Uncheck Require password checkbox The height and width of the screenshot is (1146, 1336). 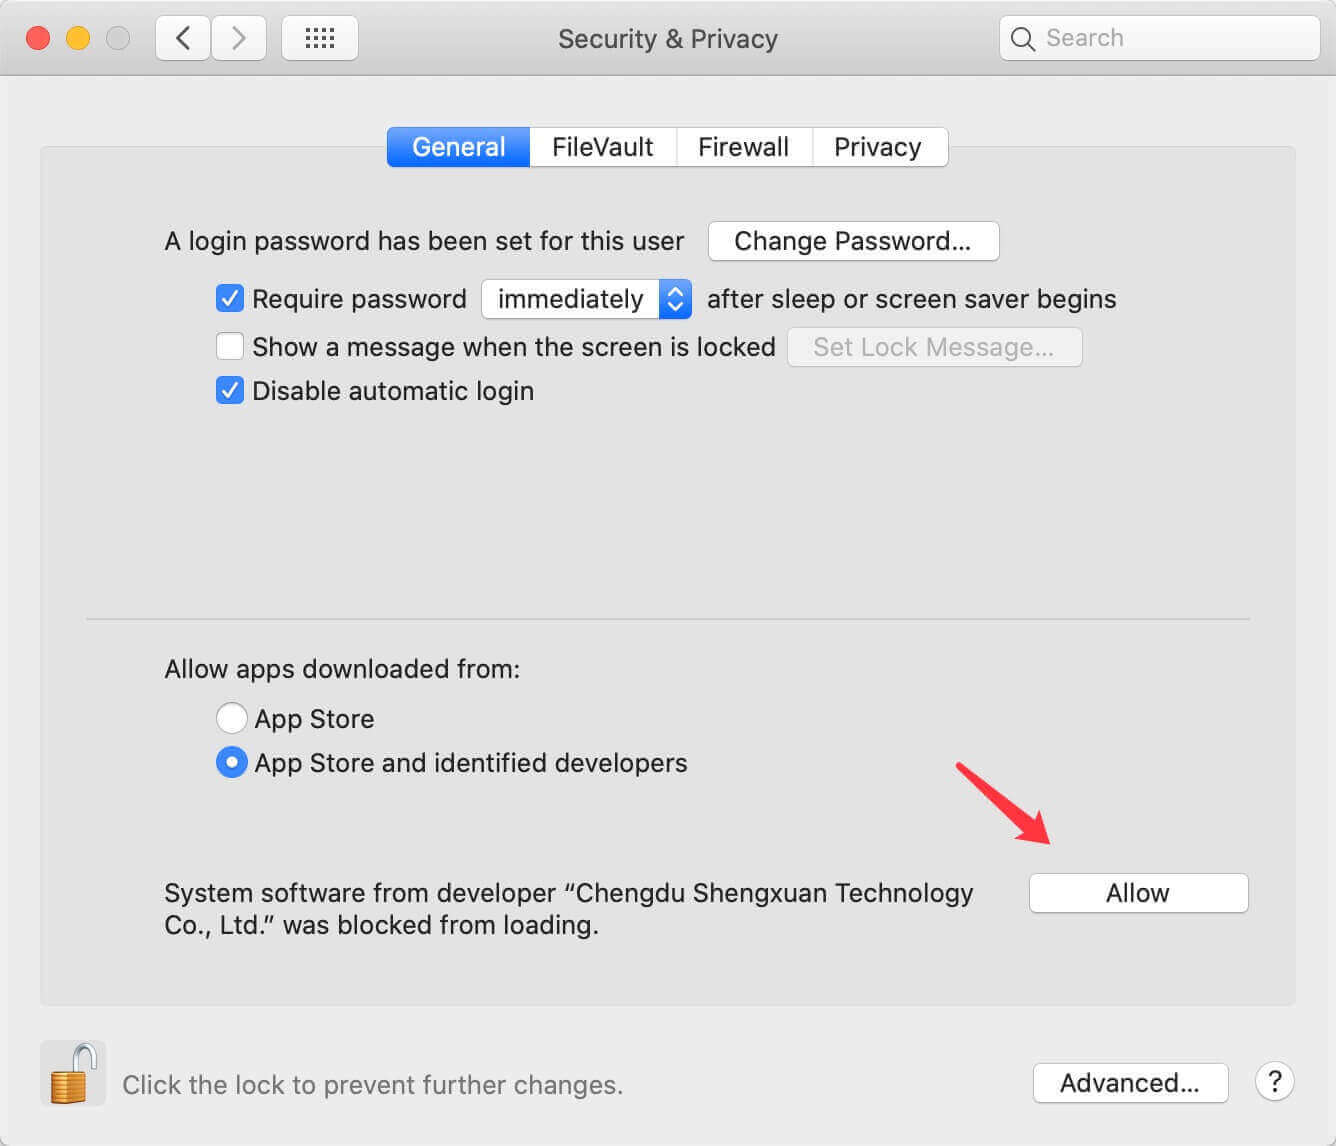pyautogui.click(x=230, y=298)
